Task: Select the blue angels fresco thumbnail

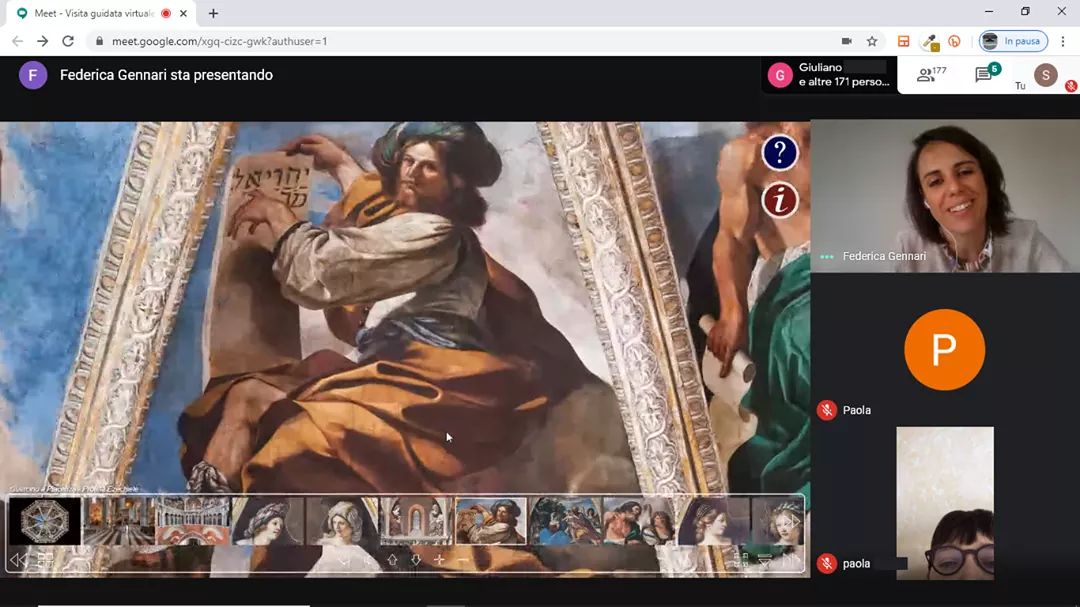Action: tap(565, 521)
